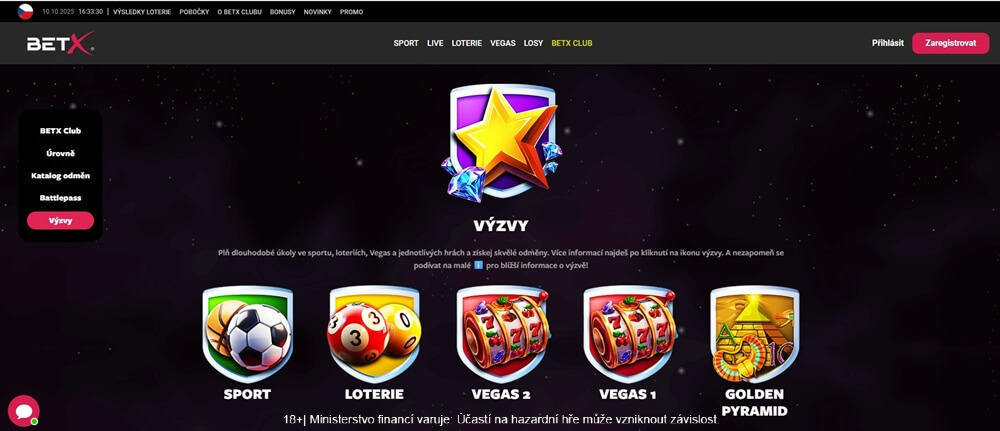Go to the BETX CLUB menu item
Screen dimensions: 1000x431
coord(571,43)
